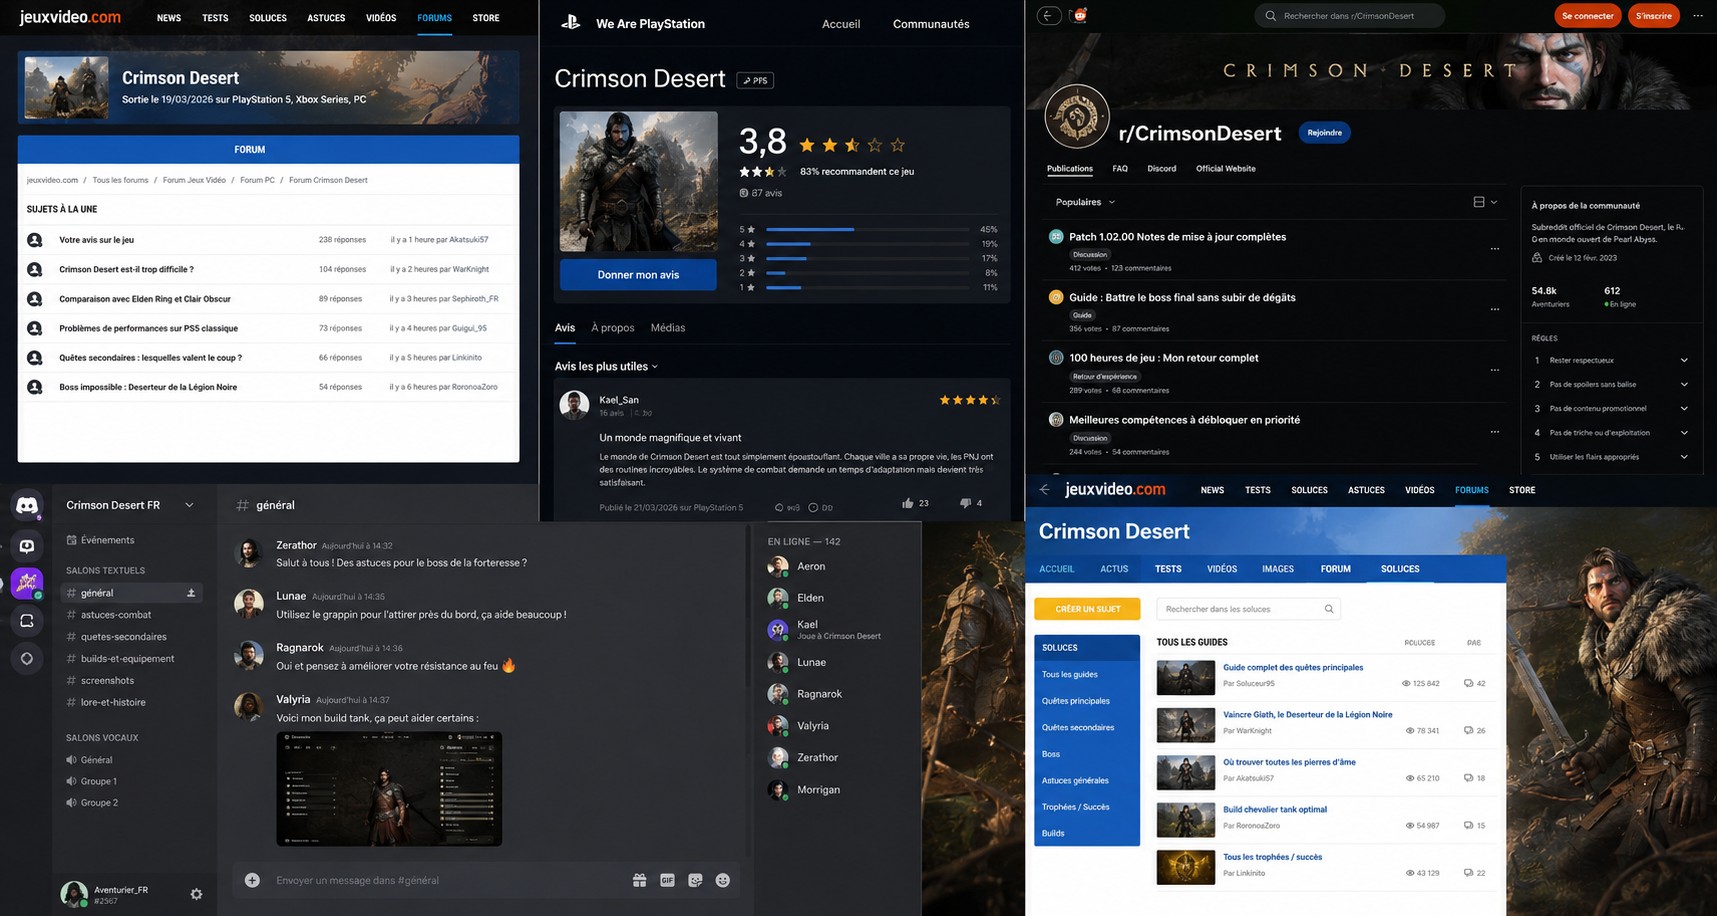Open Reddit post Meilleures compétences à débloquer en priorité
The image size is (1717, 916).
coord(1184,420)
